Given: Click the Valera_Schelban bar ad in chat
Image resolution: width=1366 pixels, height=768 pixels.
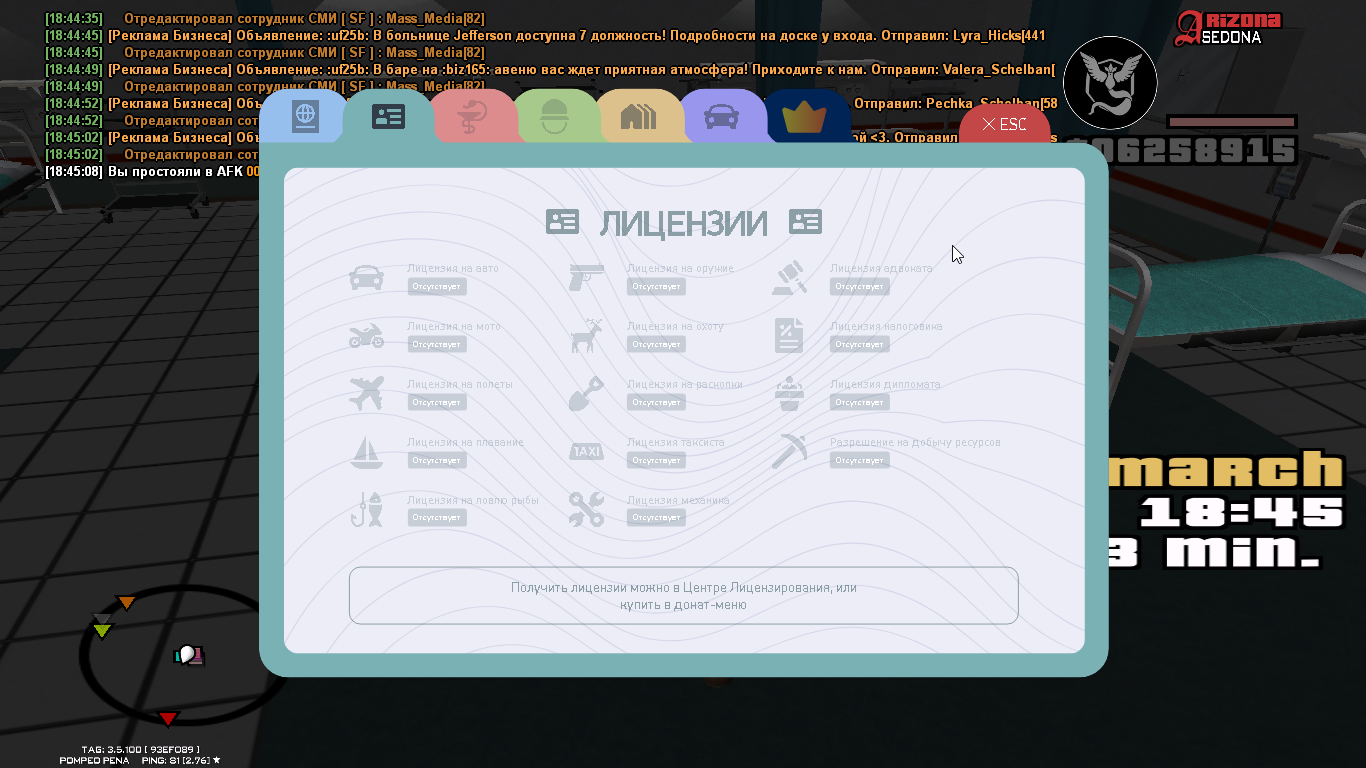Looking at the screenshot, I should [550, 70].
